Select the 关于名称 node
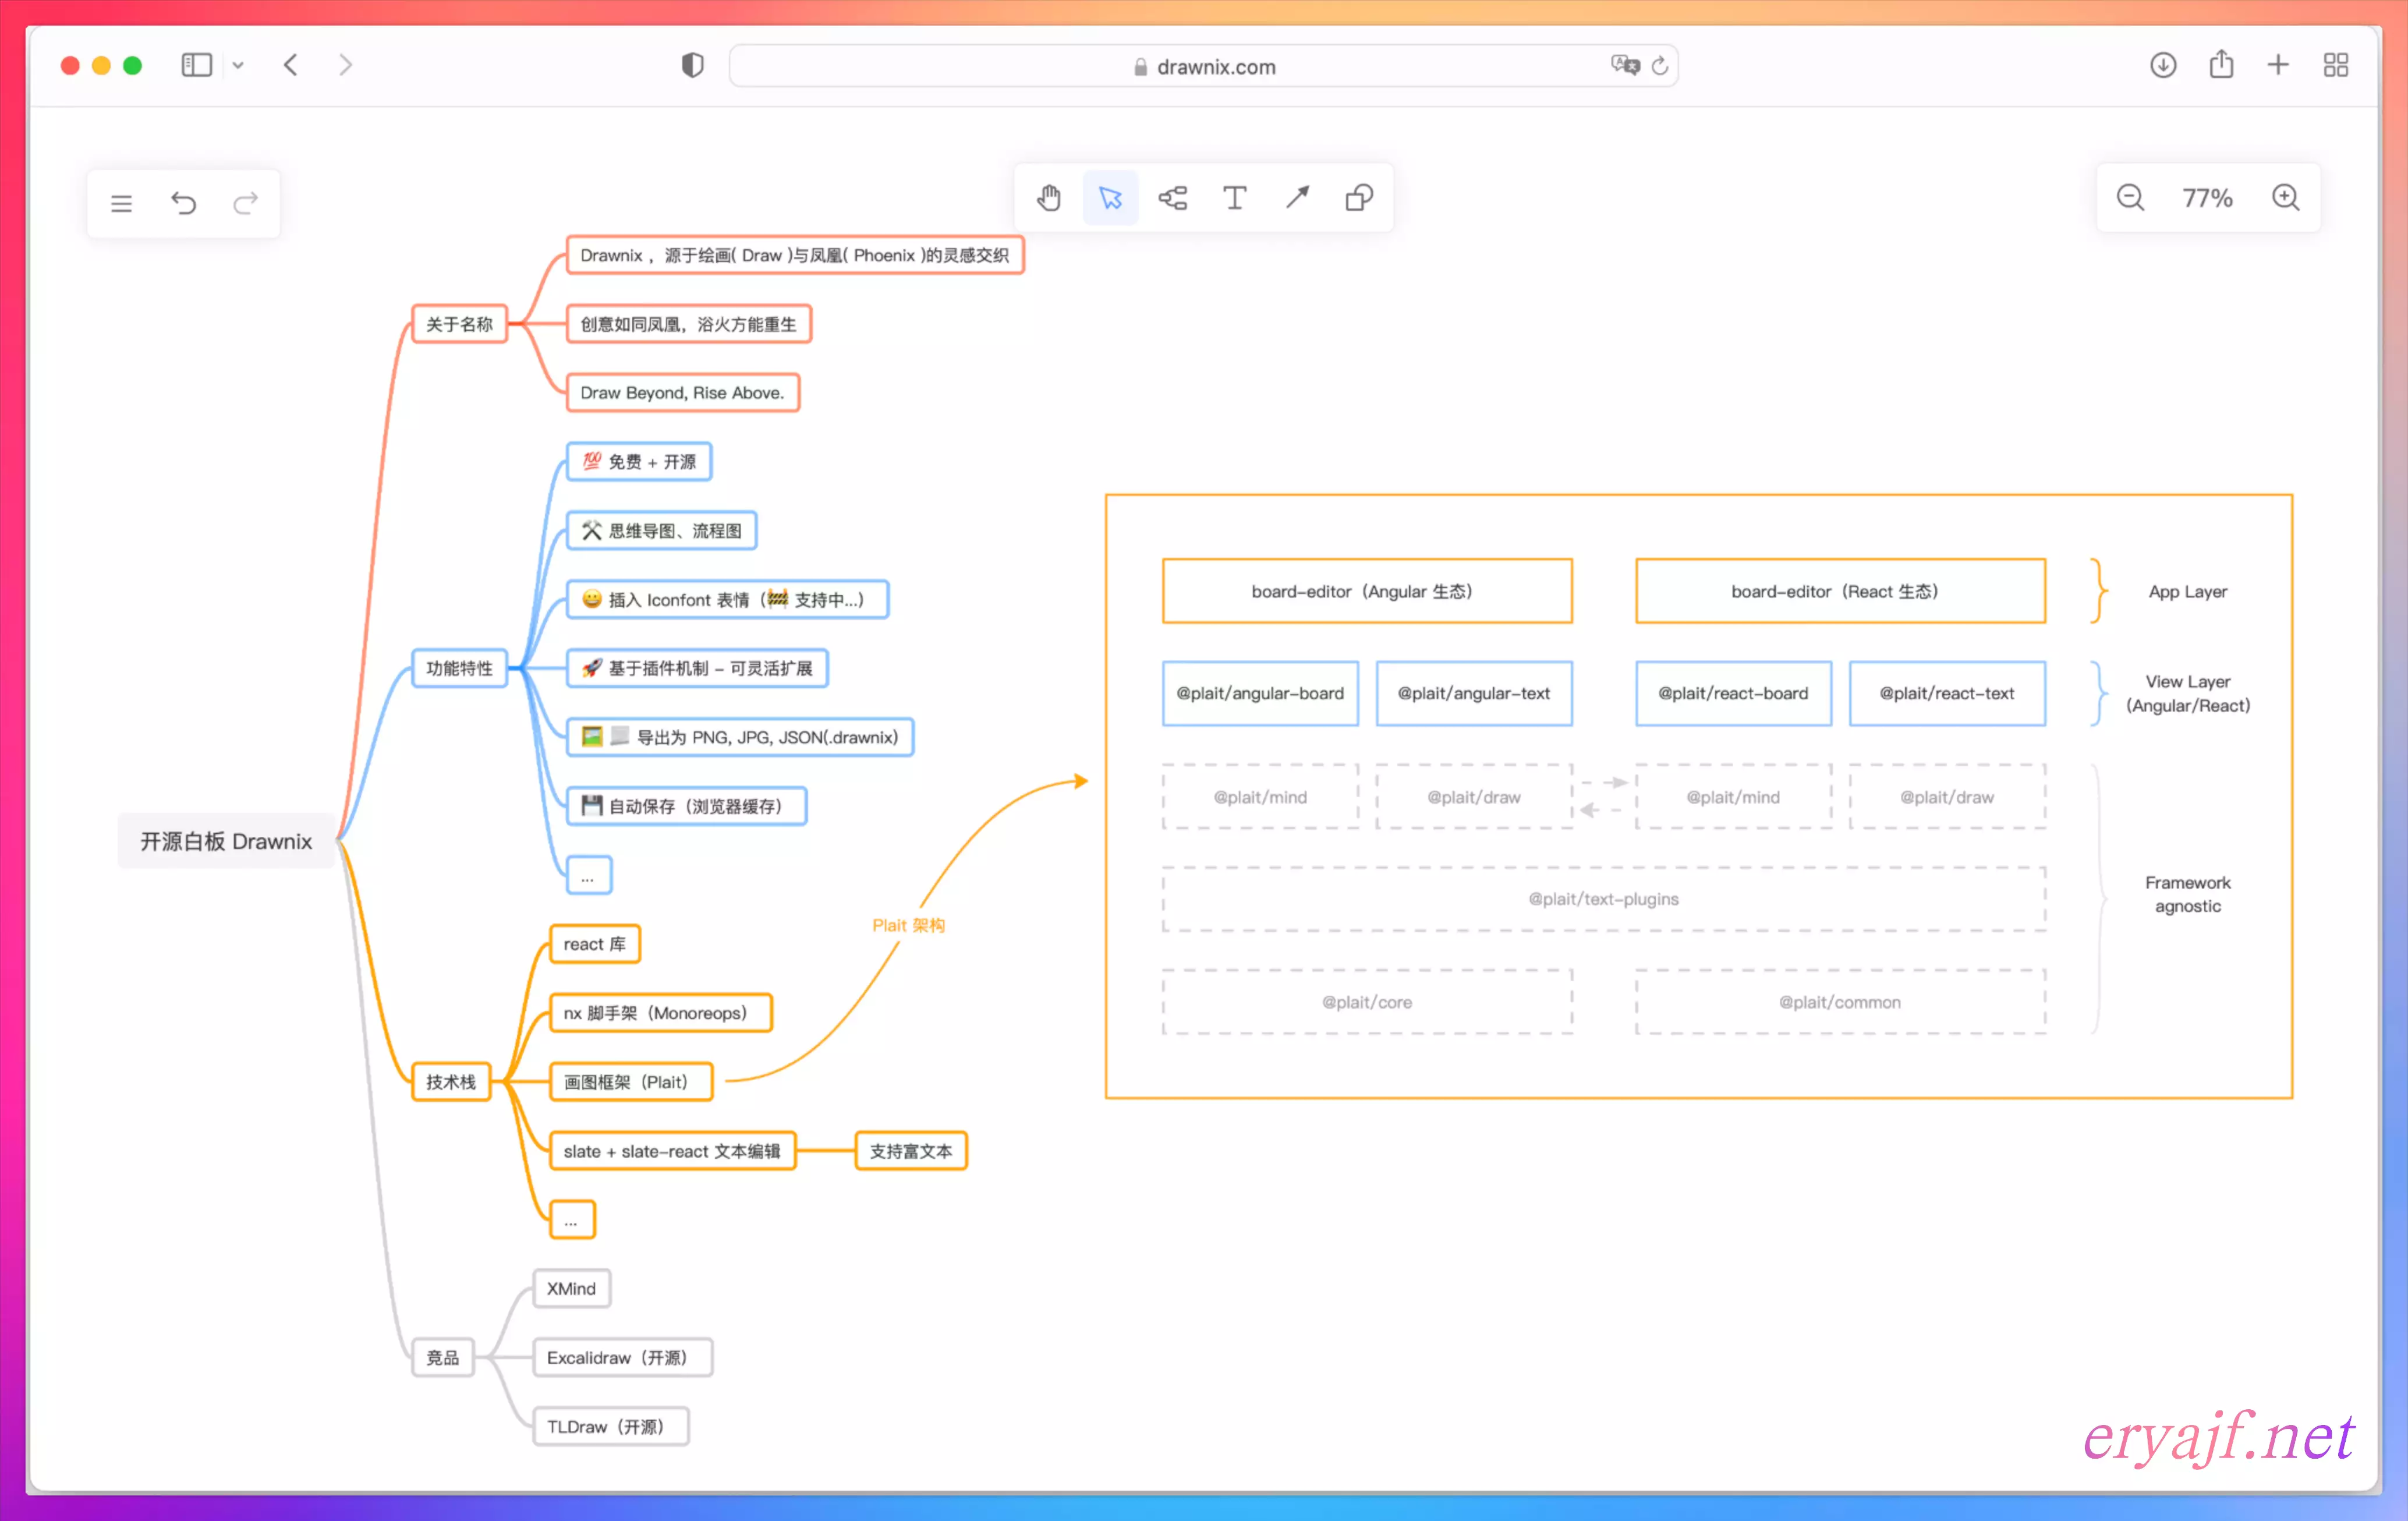 tap(460, 324)
